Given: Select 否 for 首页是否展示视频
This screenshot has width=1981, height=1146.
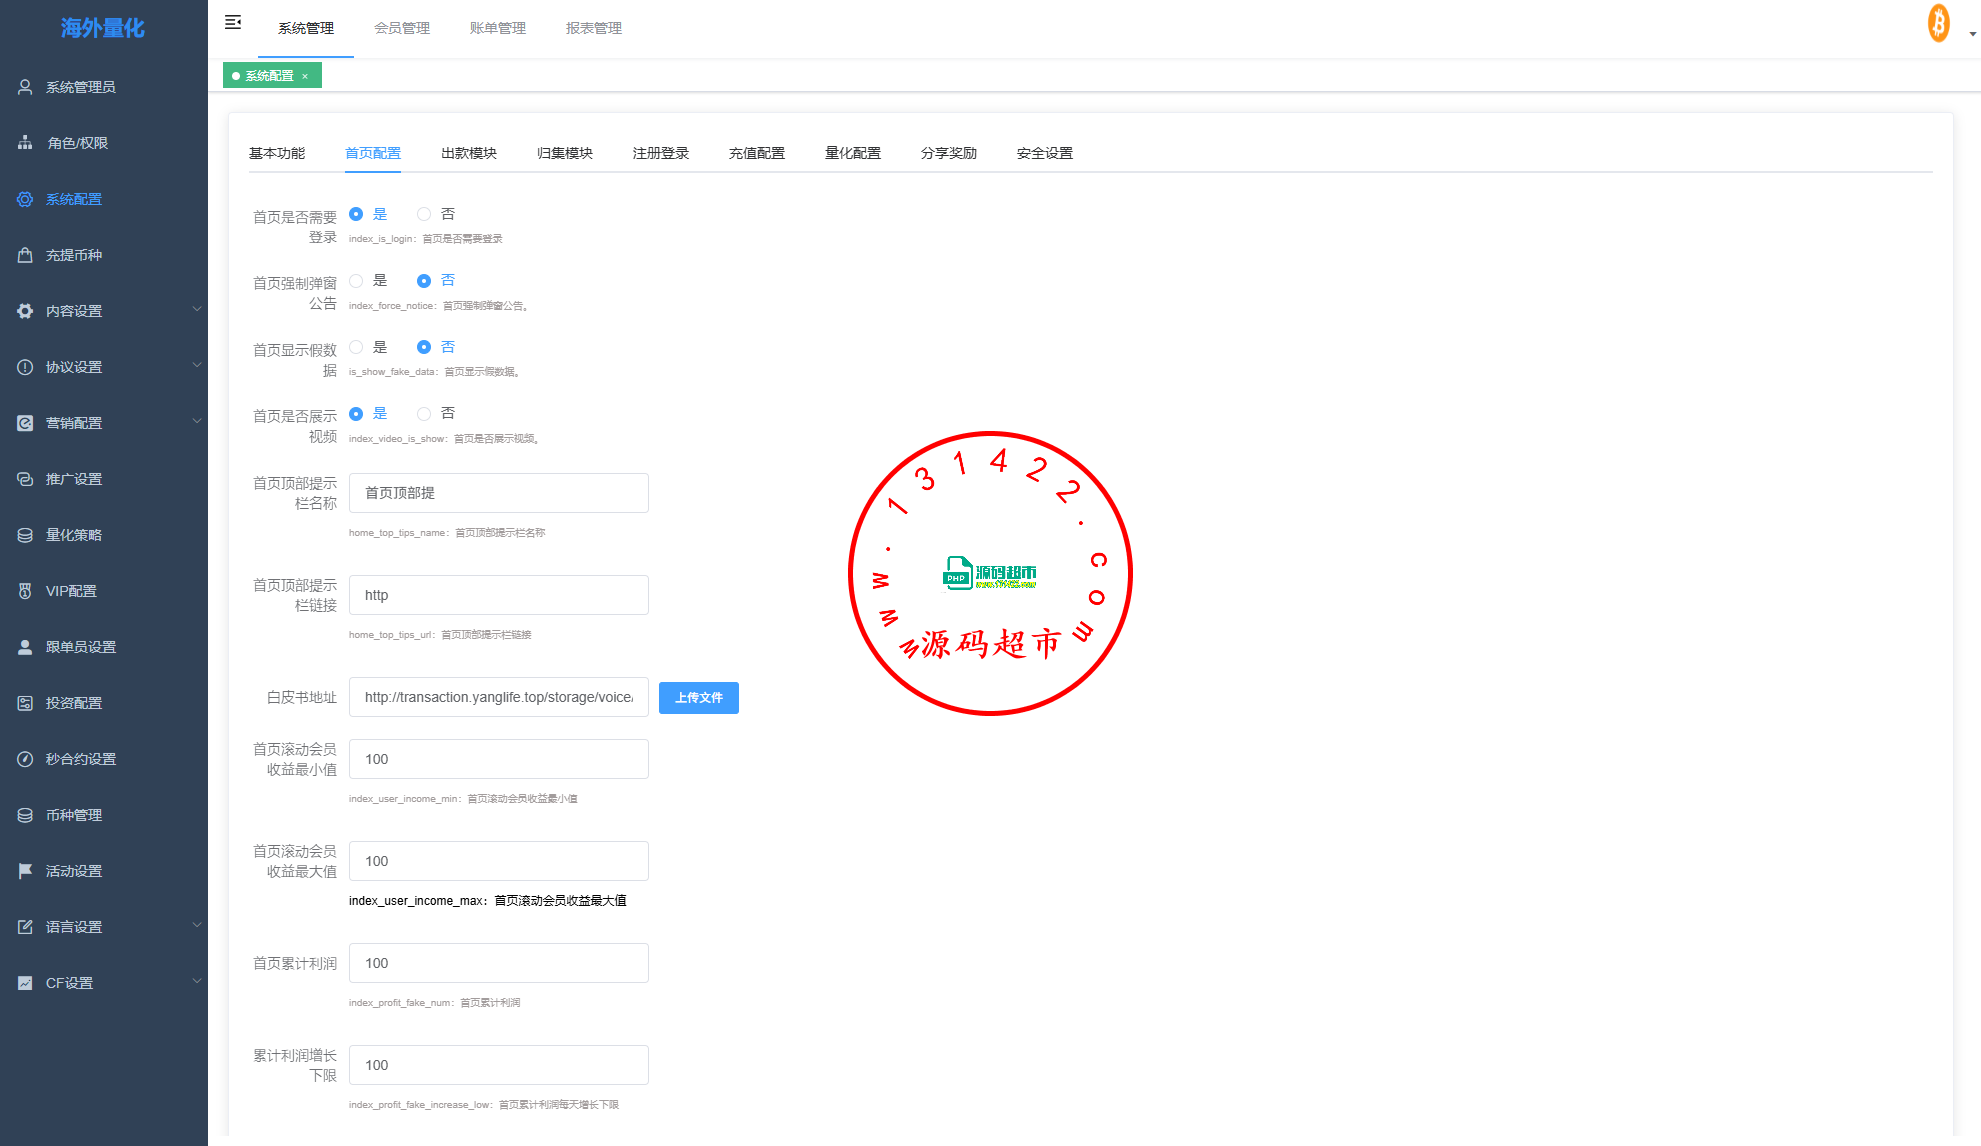Looking at the screenshot, I should tap(424, 414).
